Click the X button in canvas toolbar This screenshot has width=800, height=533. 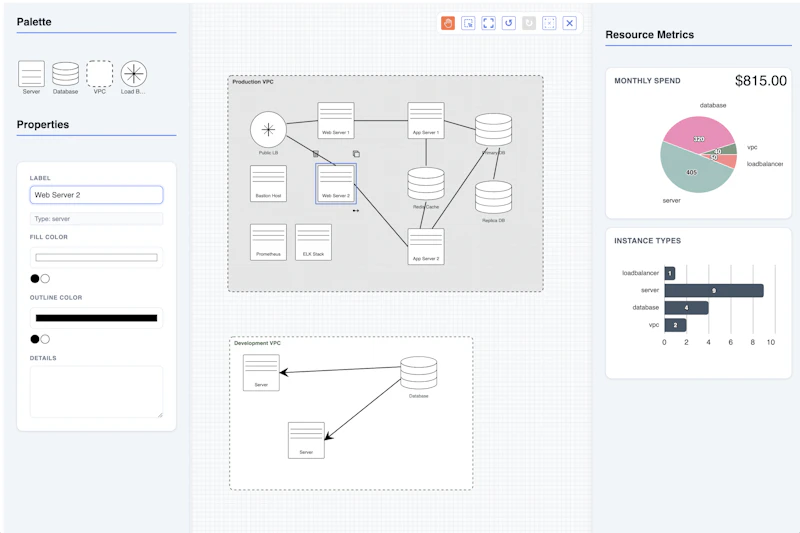(569, 23)
